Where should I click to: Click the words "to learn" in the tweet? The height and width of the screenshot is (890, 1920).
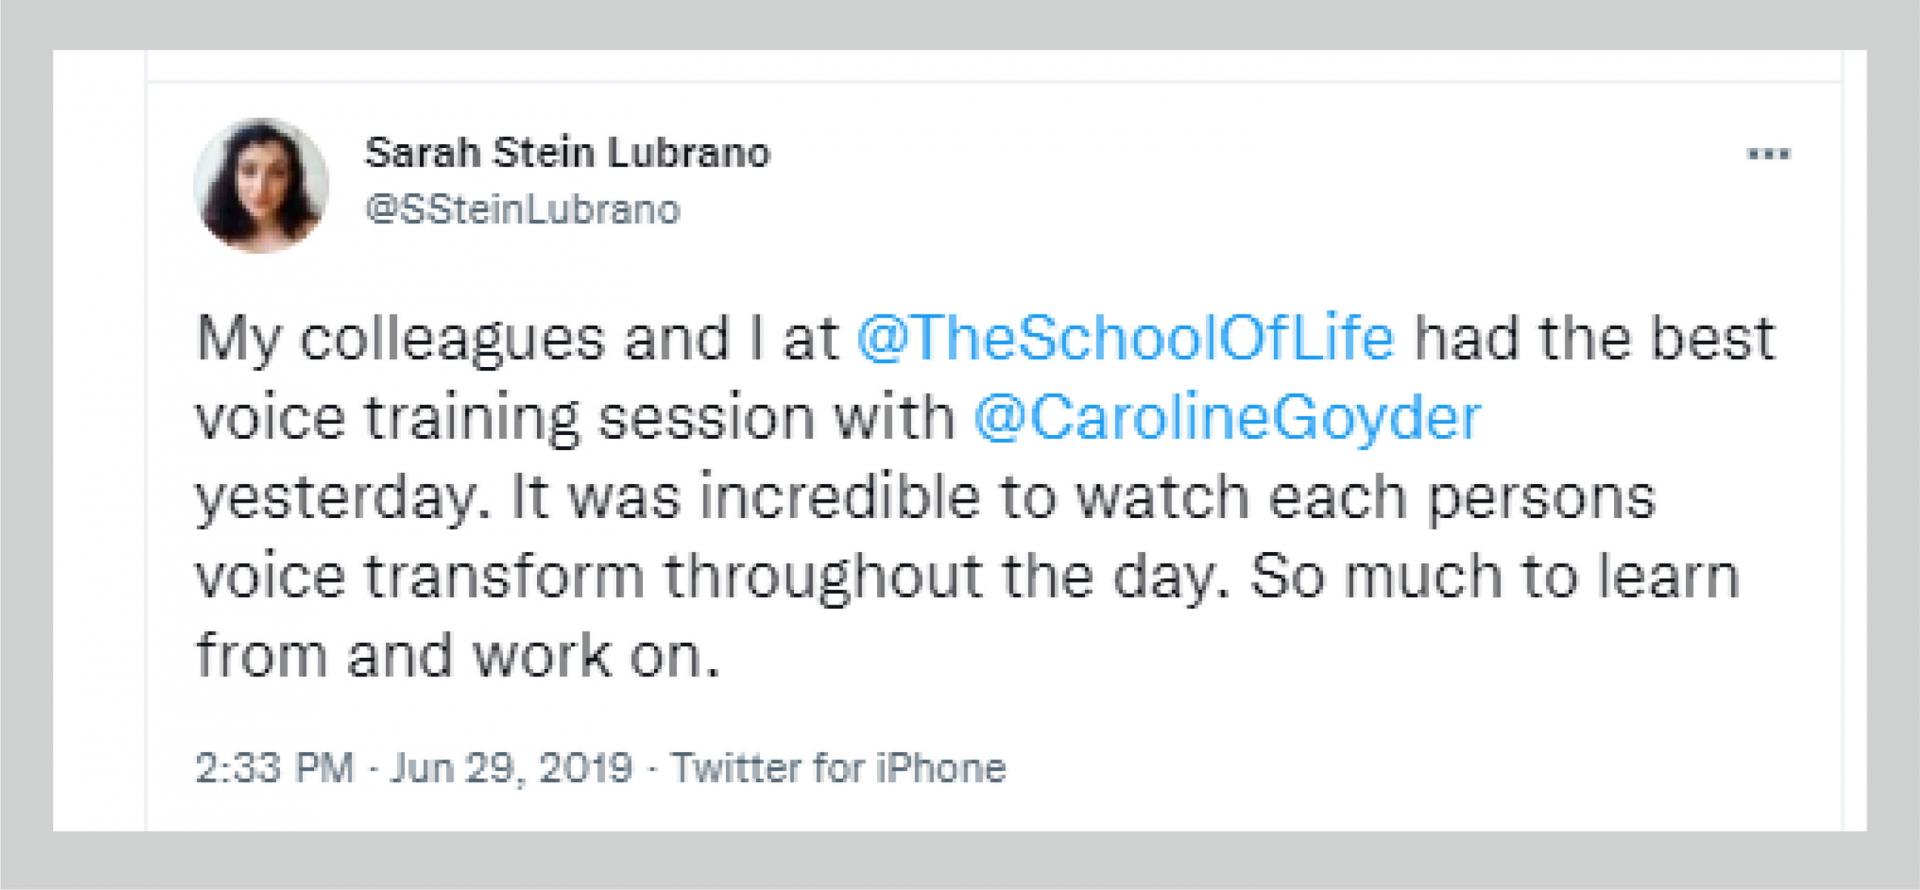(1640, 577)
